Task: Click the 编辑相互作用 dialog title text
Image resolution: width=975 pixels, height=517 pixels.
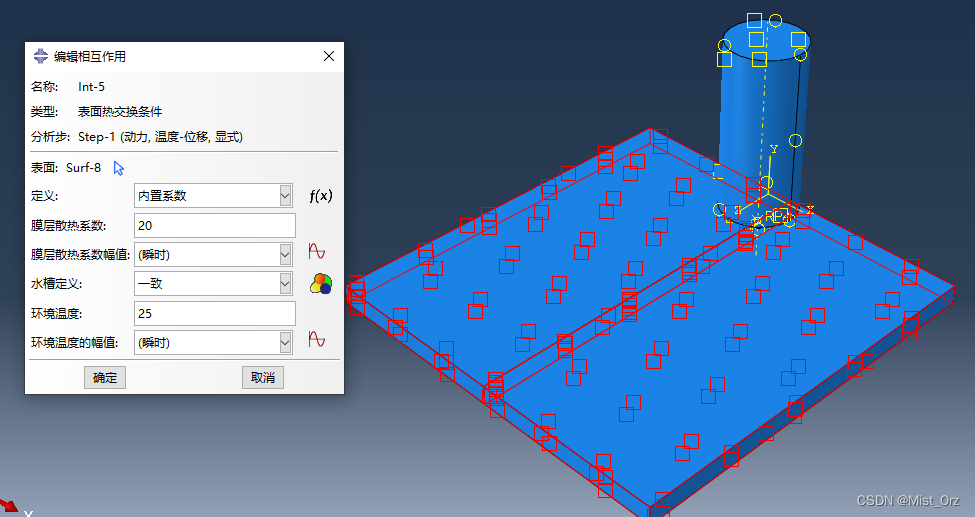Action: pos(90,57)
